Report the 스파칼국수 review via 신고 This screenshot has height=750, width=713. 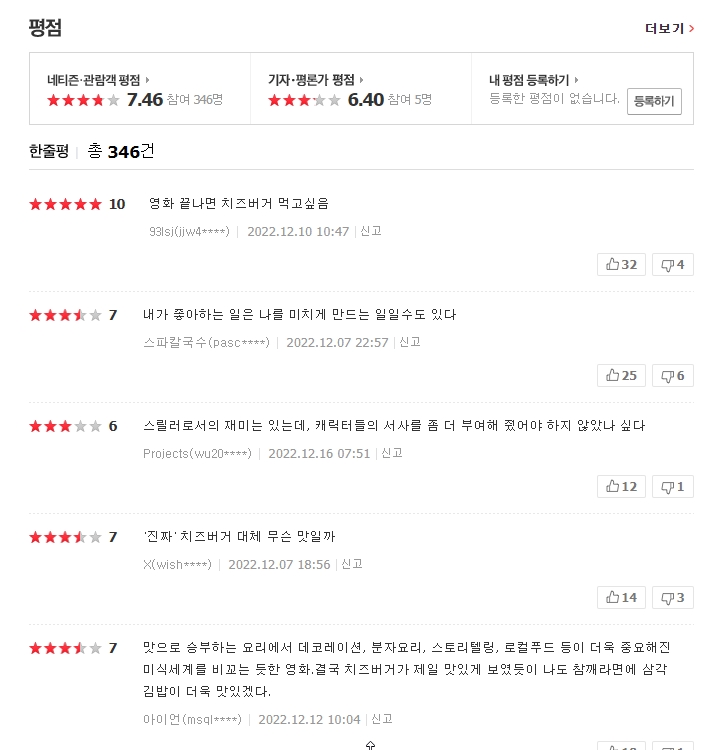point(409,342)
